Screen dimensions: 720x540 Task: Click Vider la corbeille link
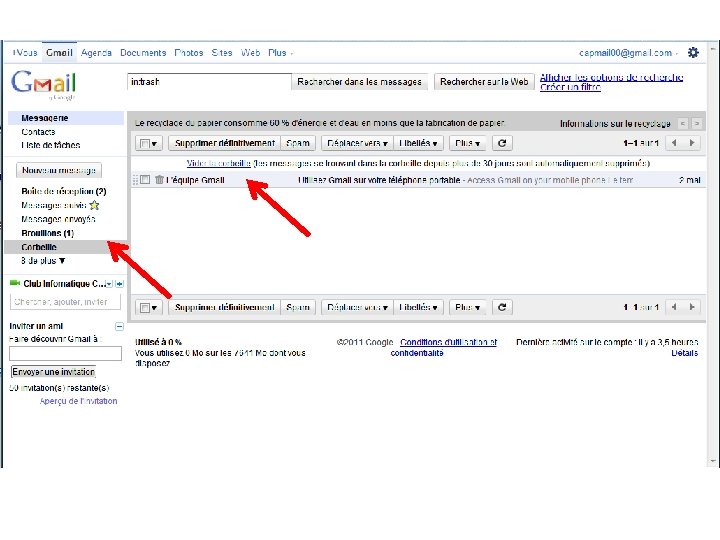tap(219, 163)
